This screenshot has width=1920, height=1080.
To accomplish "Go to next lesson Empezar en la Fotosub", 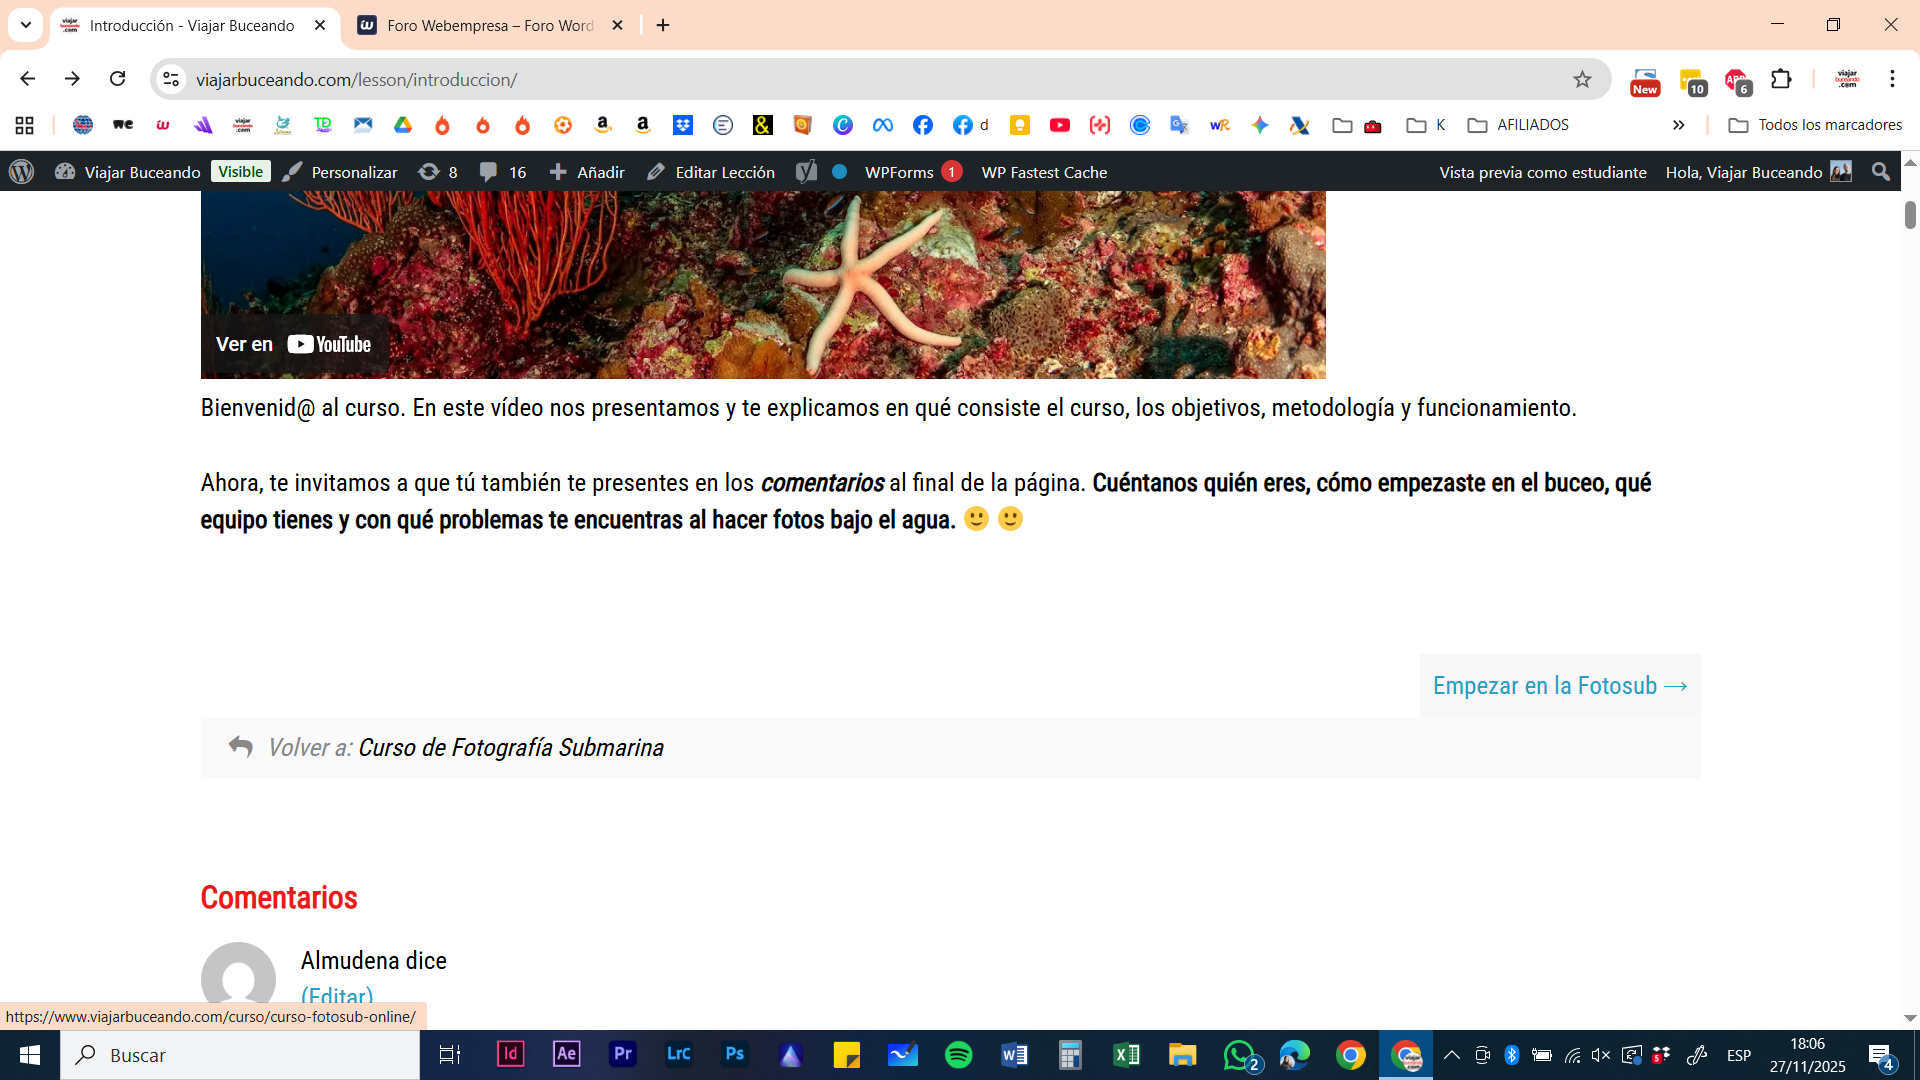I will 1559,686.
